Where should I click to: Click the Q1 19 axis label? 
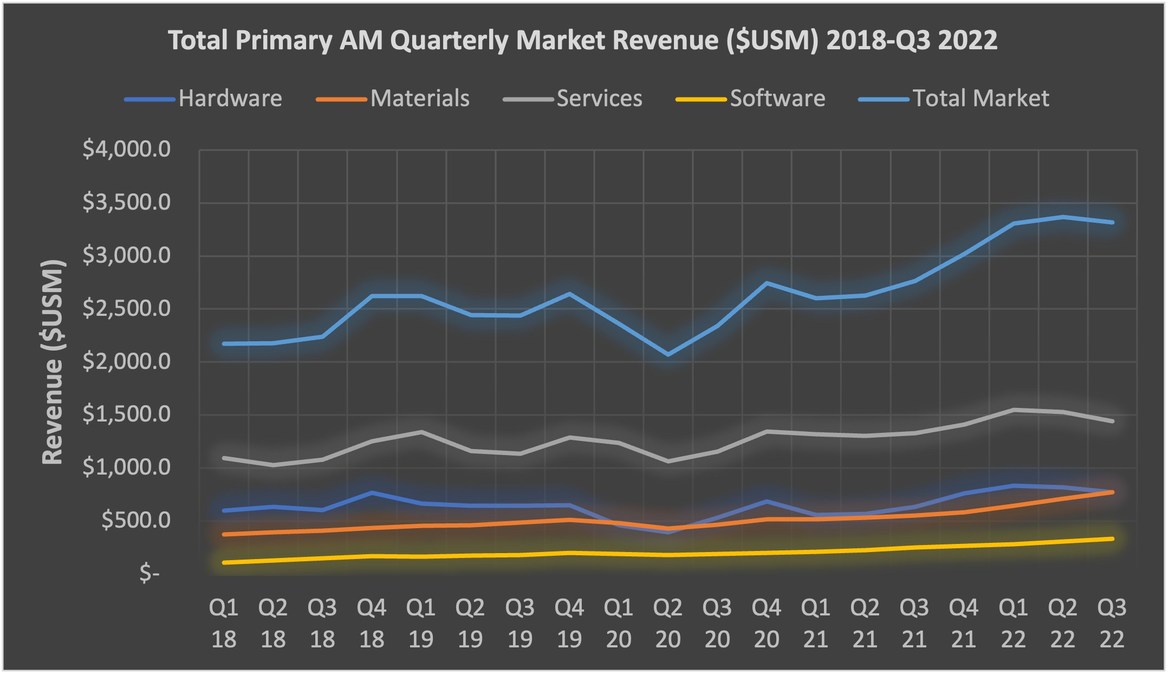421,624
